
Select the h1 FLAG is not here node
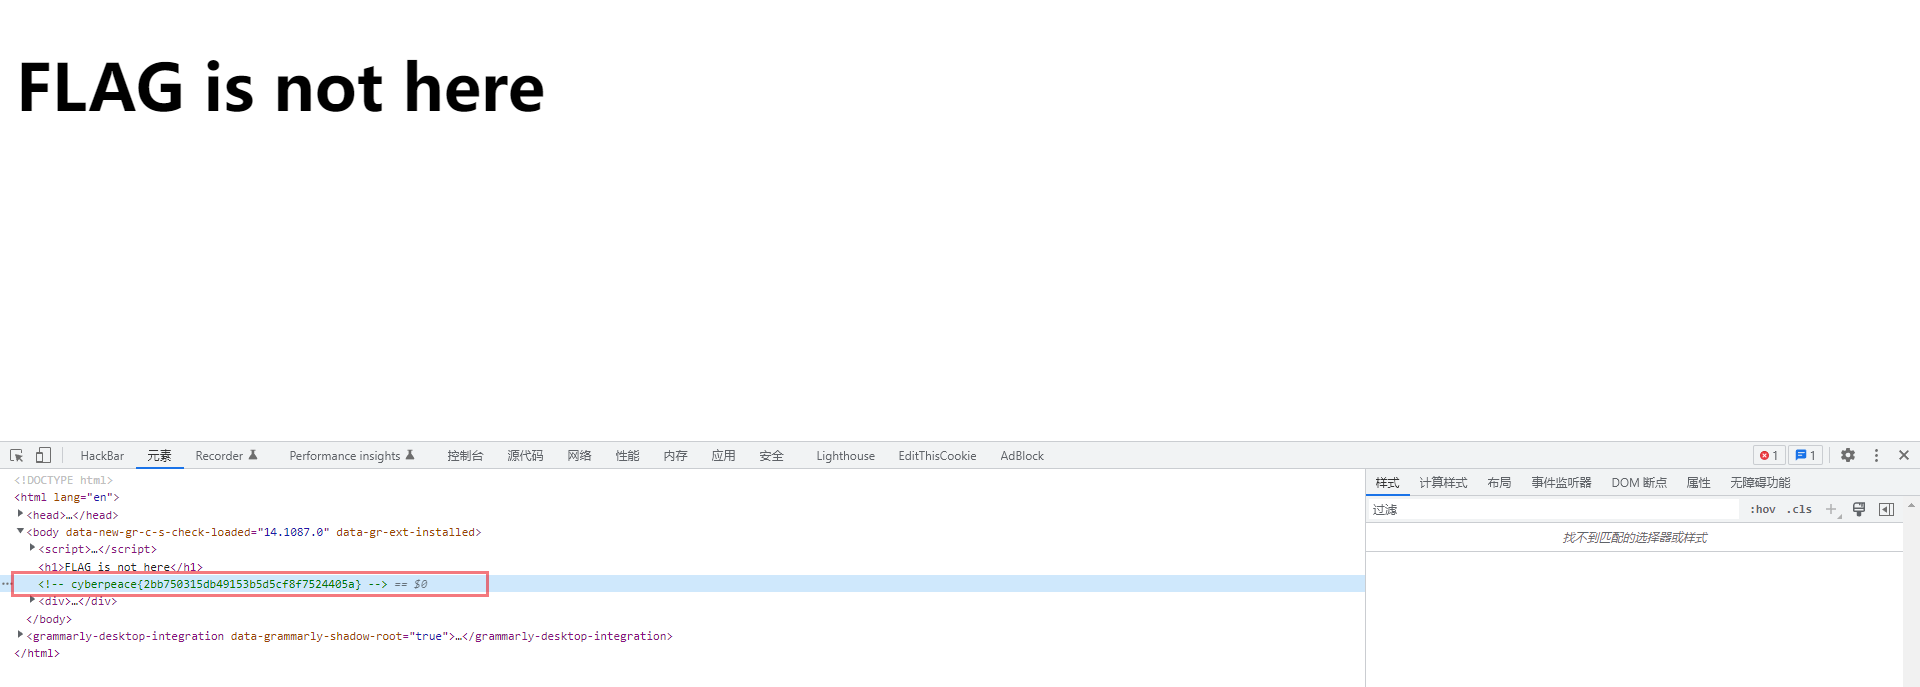(x=120, y=567)
